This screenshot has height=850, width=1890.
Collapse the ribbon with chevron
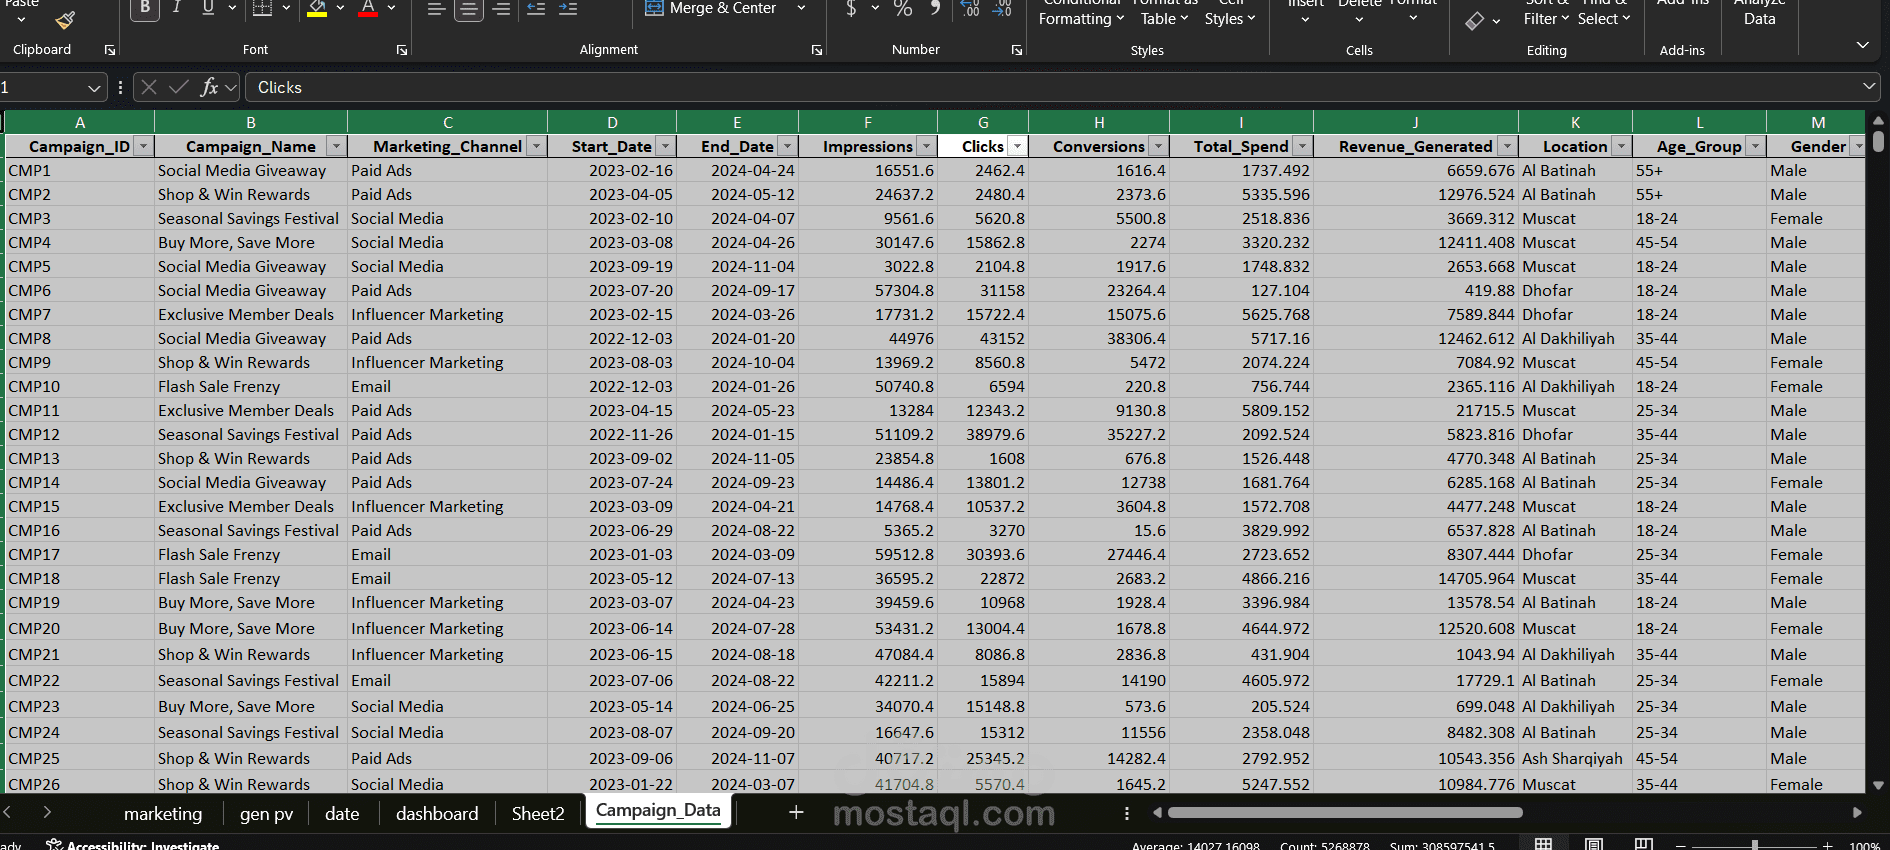pos(1862,45)
